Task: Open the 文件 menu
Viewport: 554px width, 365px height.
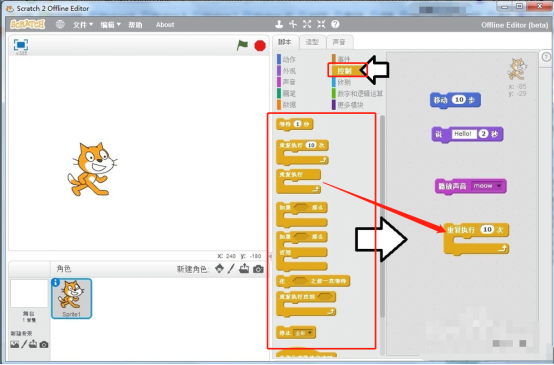Action: [x=83, y=25]
